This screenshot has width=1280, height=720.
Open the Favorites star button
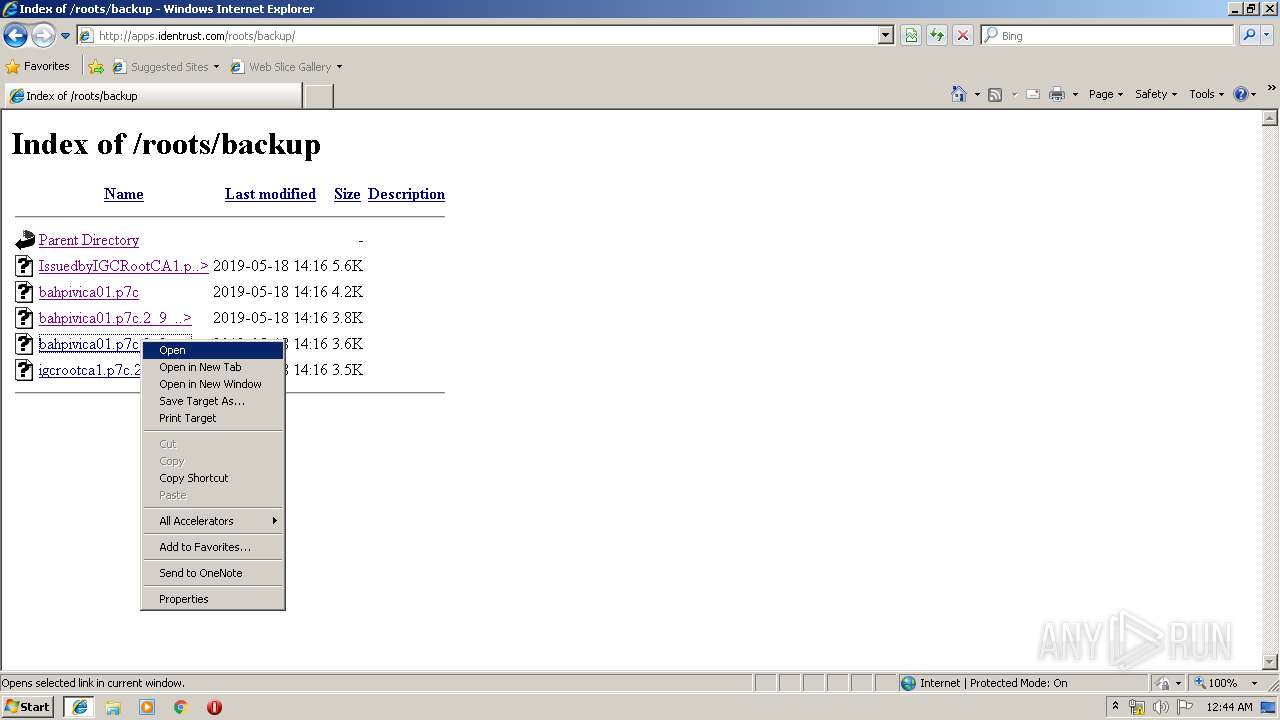click(37, 67)
